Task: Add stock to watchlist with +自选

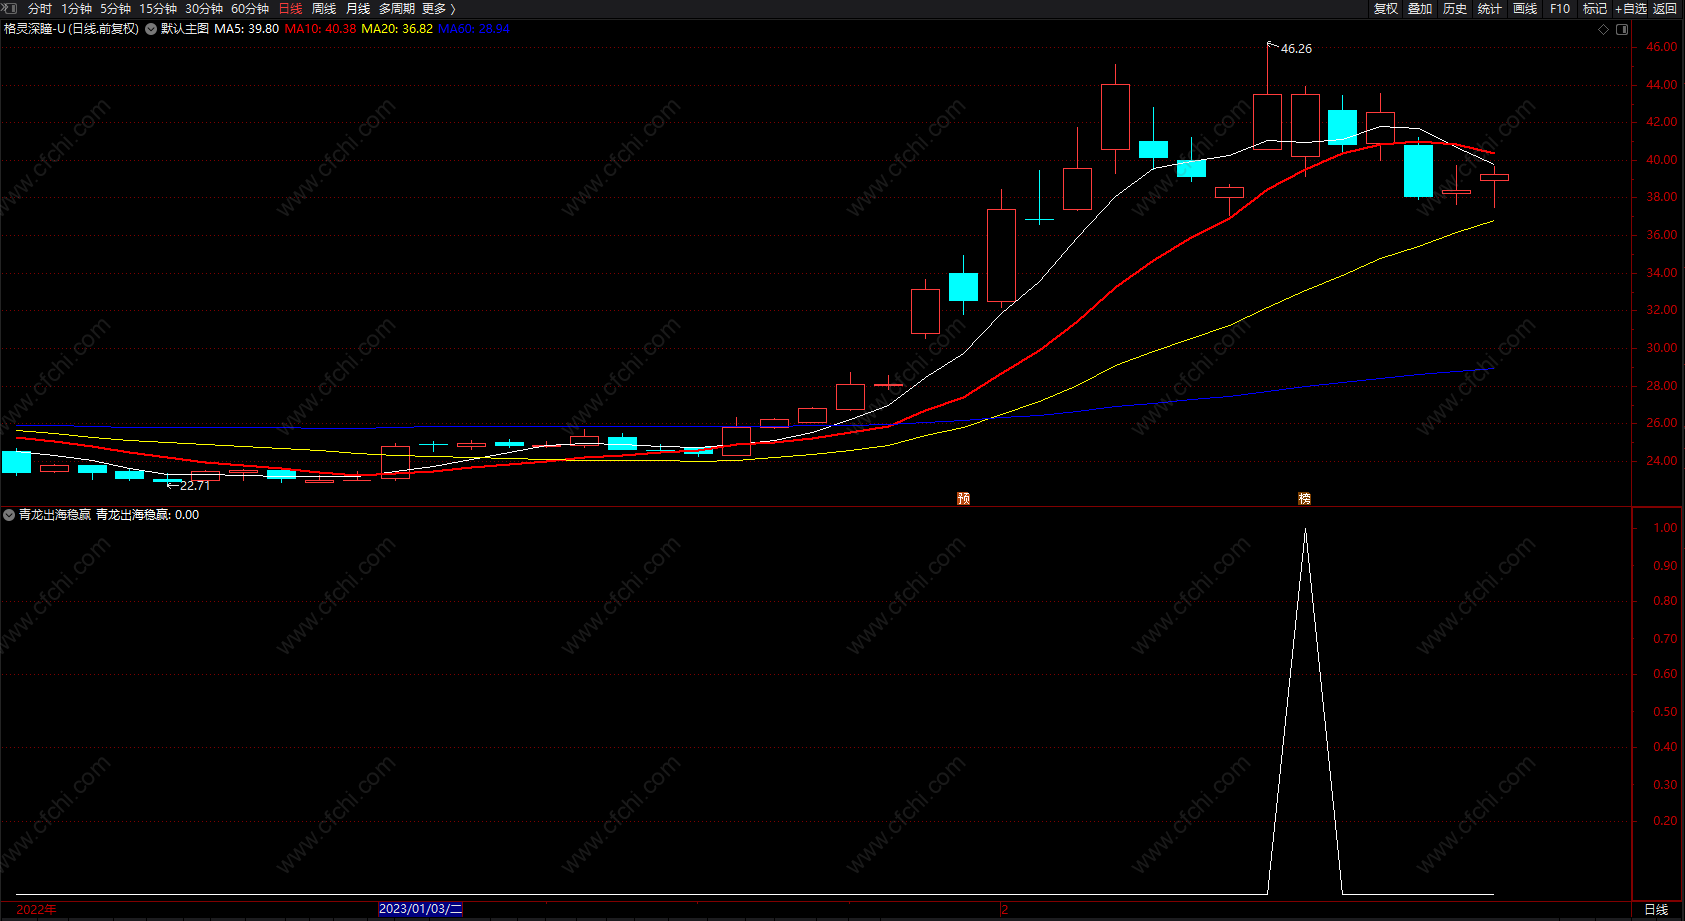Action: tap(1630, 8)
